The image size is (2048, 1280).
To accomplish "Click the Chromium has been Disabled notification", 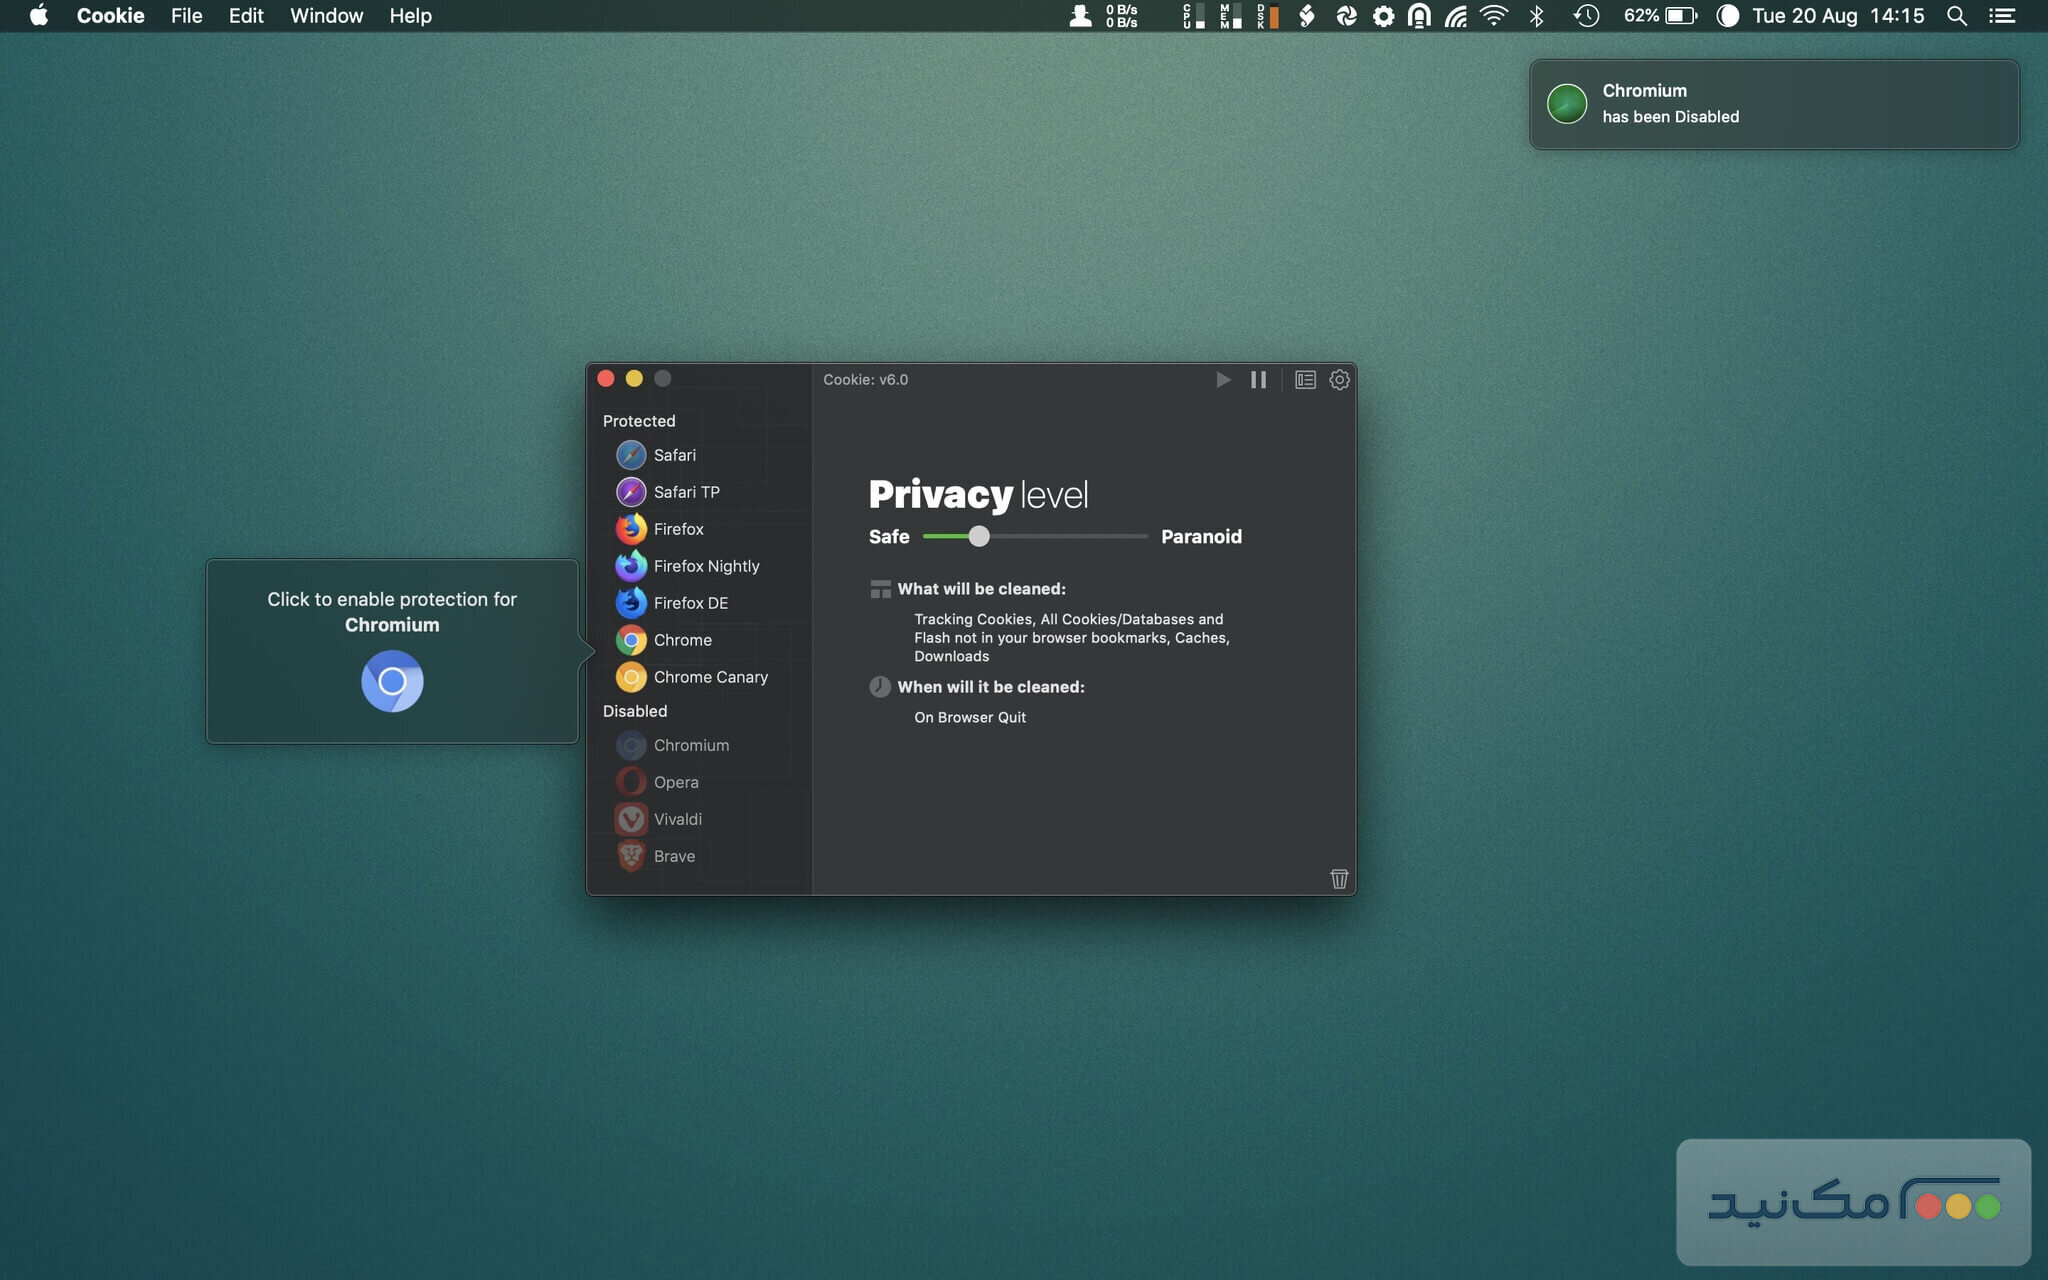I will click(1773, 104).
